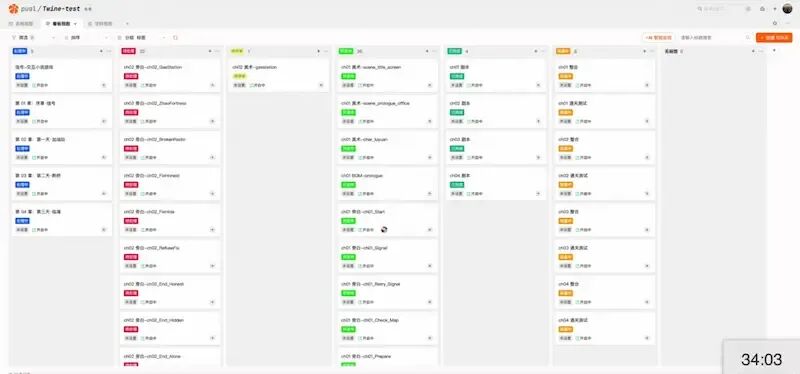
Task: Click plus in the bright green column header
Action: (x=427, y=51)
